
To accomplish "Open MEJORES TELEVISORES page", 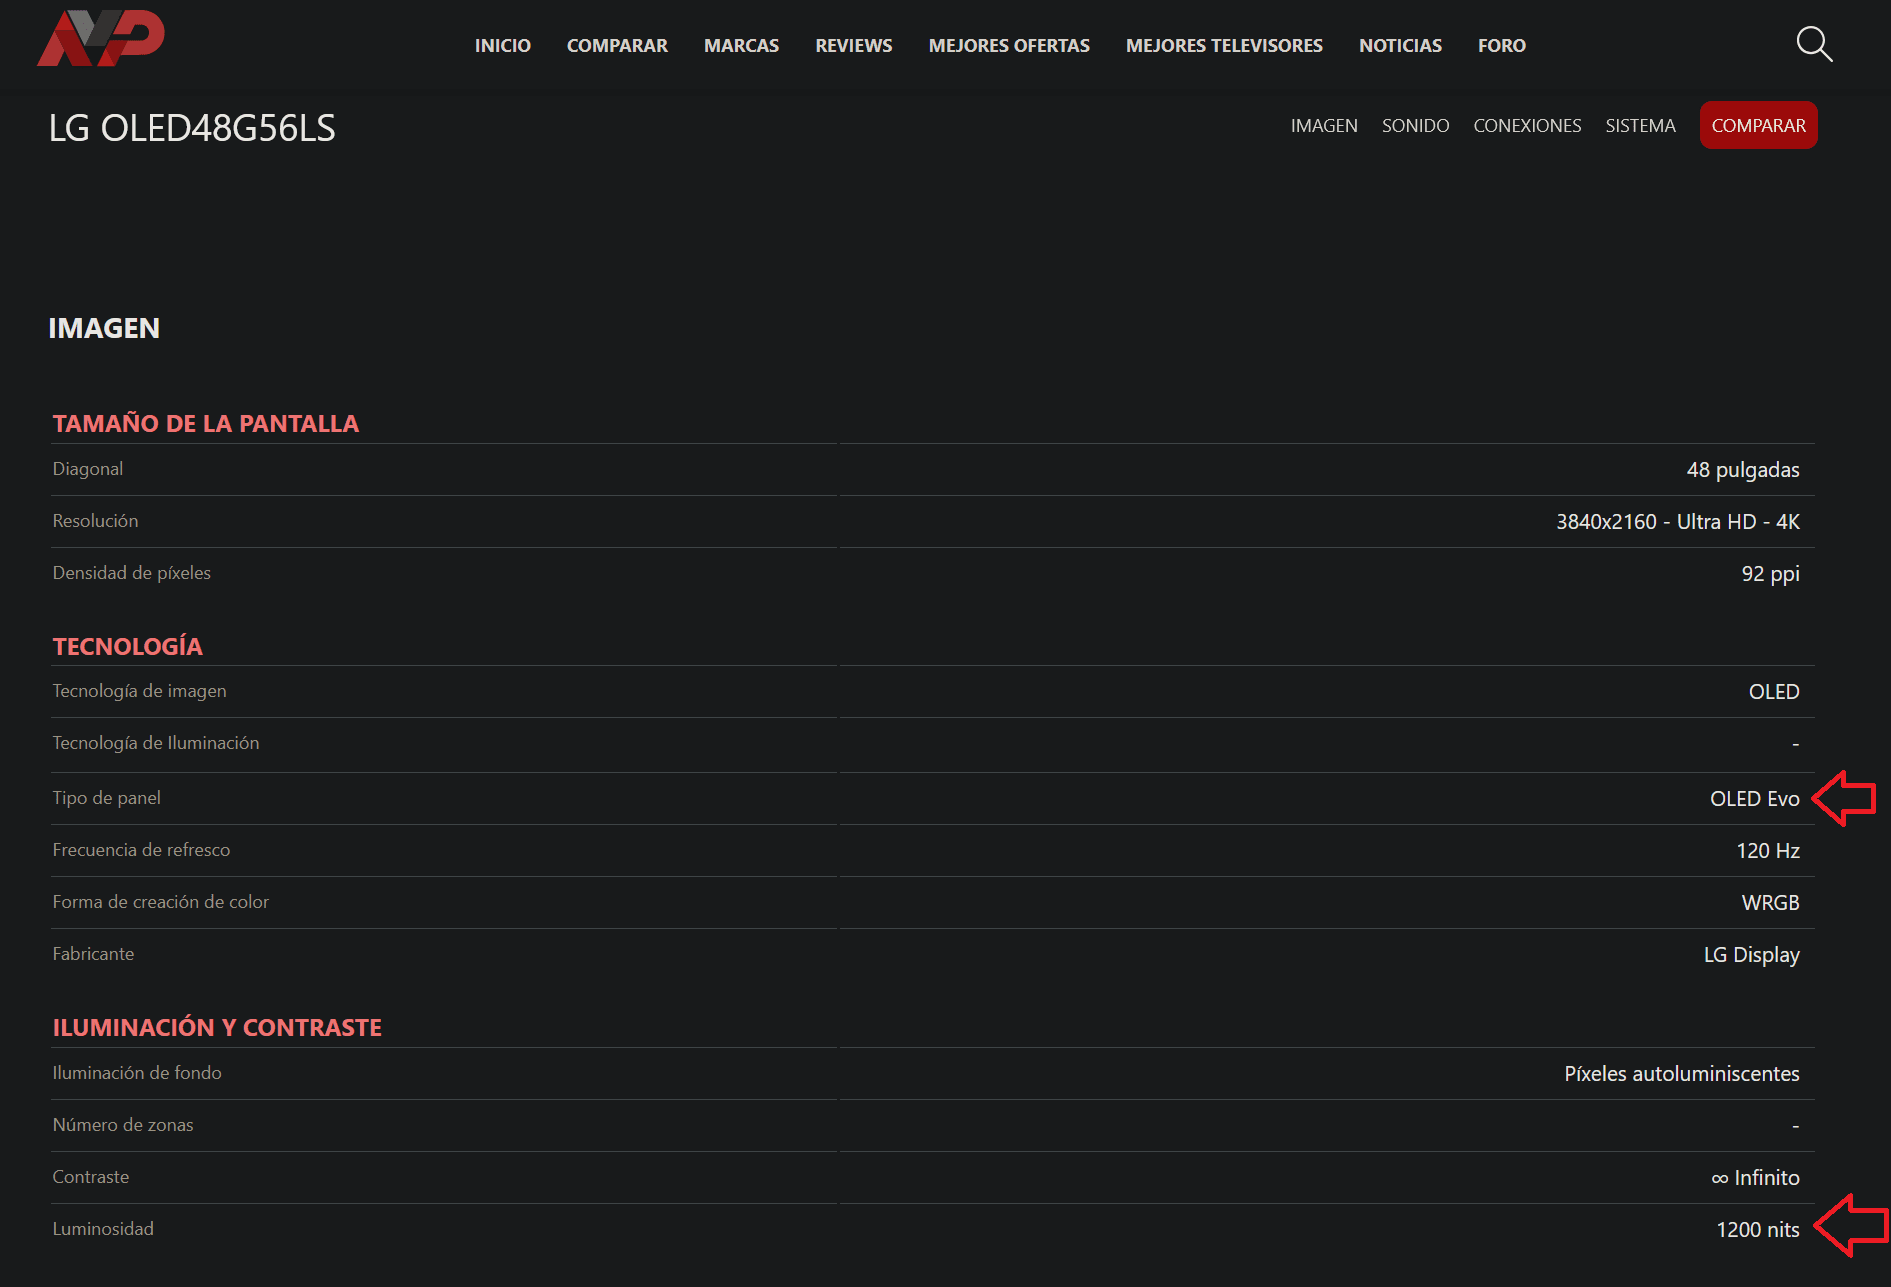I will (1224, 46).
